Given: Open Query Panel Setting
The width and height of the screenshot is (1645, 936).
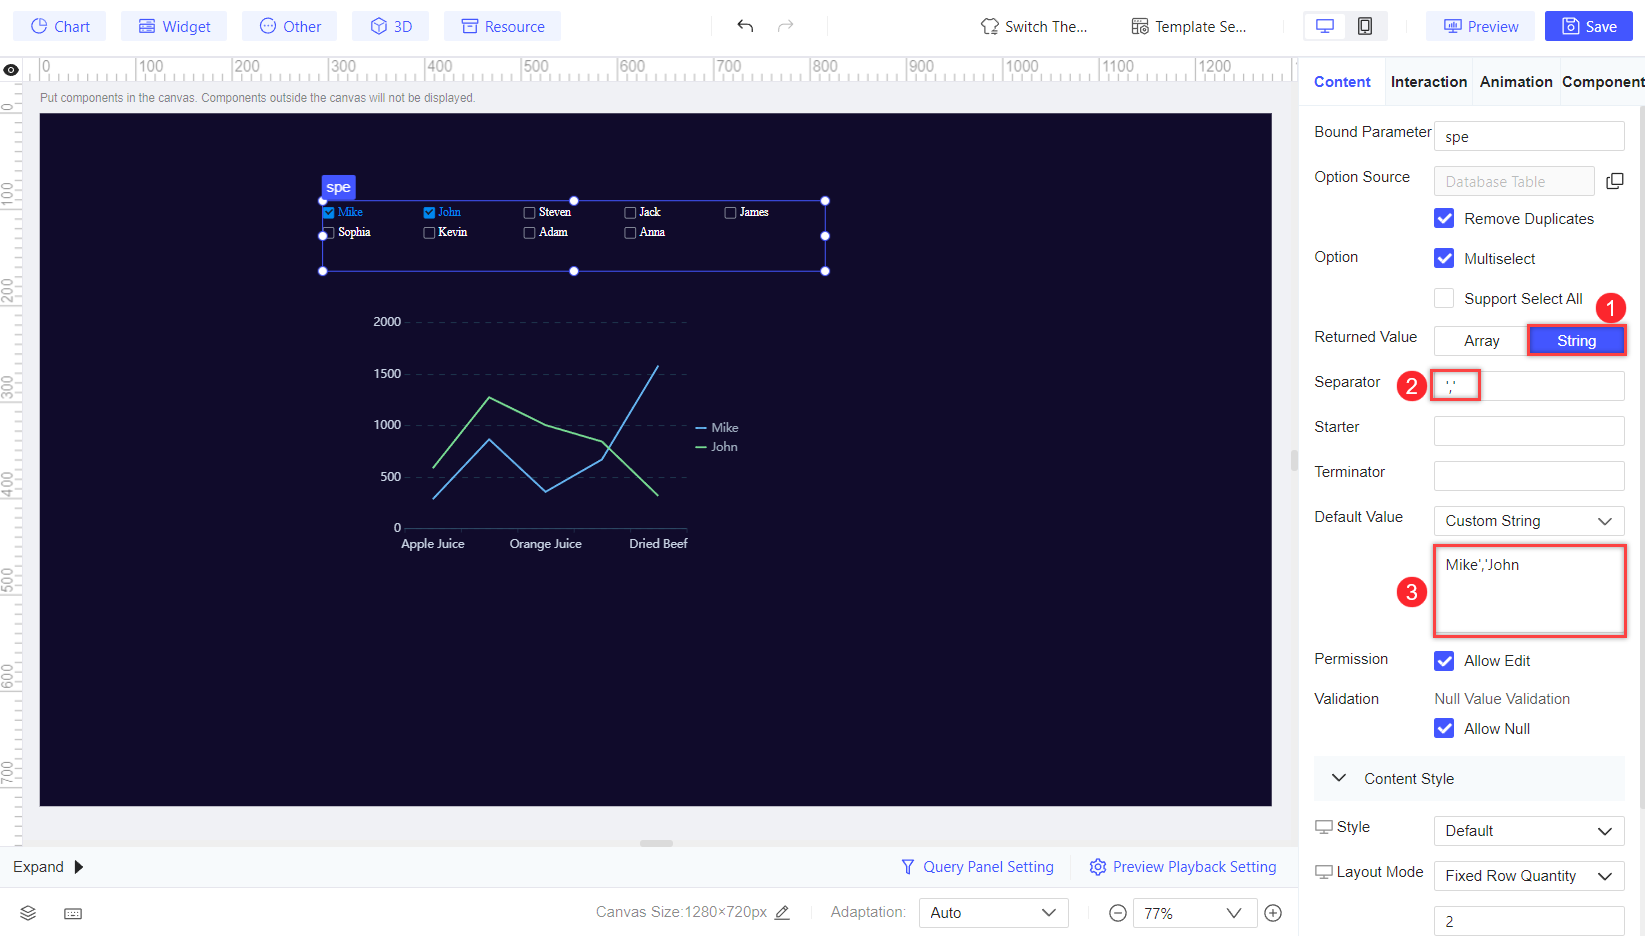Looking at the screenshot, I should pyautogui.click(x=977, y=867).
